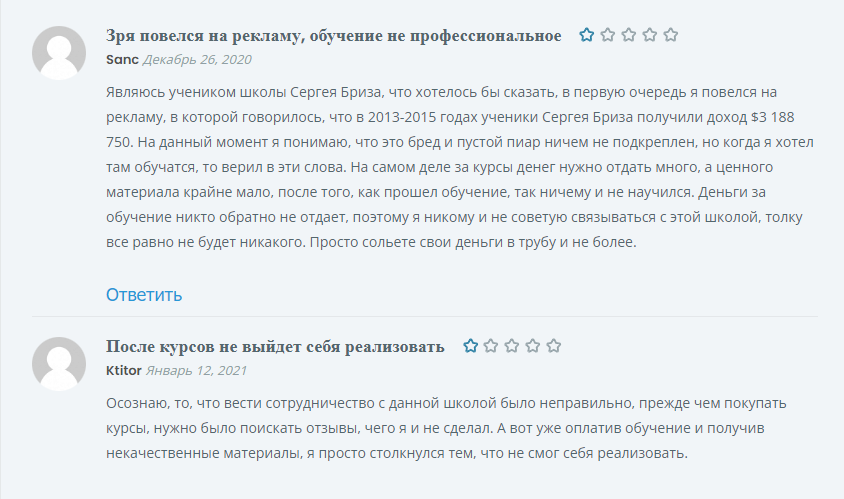
Task: Open Ktitor's avatar image
Action: (x=58, y=363)
